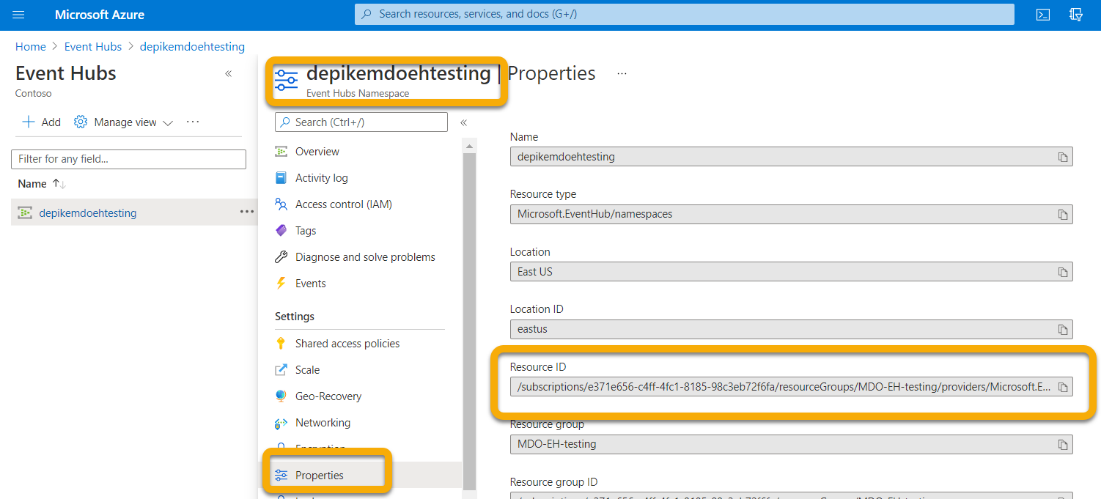Click the Geo-Recovery globe icon
The image size is (1101, 499).
click(x=282, y=396)
